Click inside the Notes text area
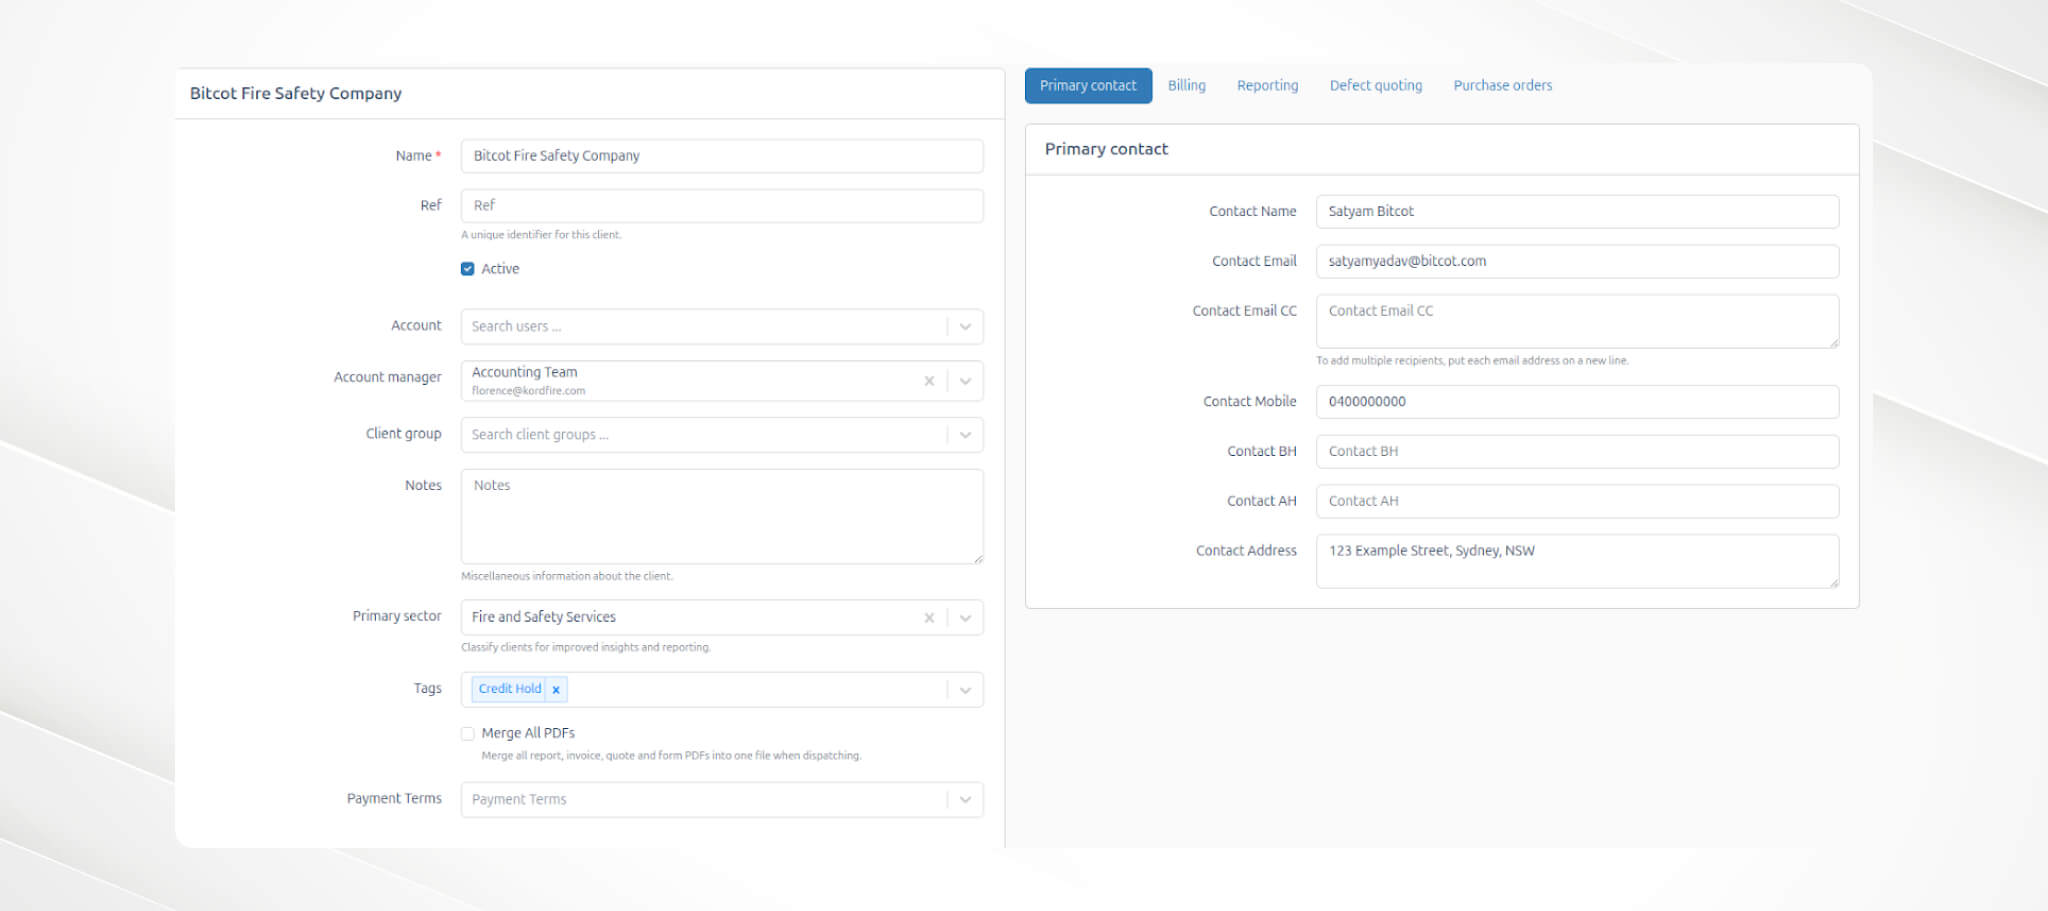 coord(720,515)
